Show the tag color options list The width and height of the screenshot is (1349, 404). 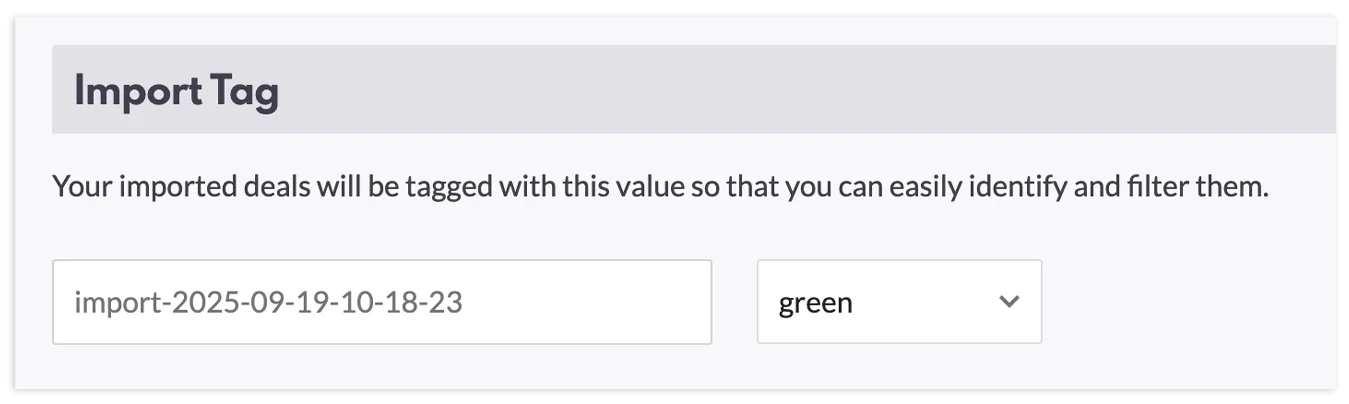pos(898,302)
